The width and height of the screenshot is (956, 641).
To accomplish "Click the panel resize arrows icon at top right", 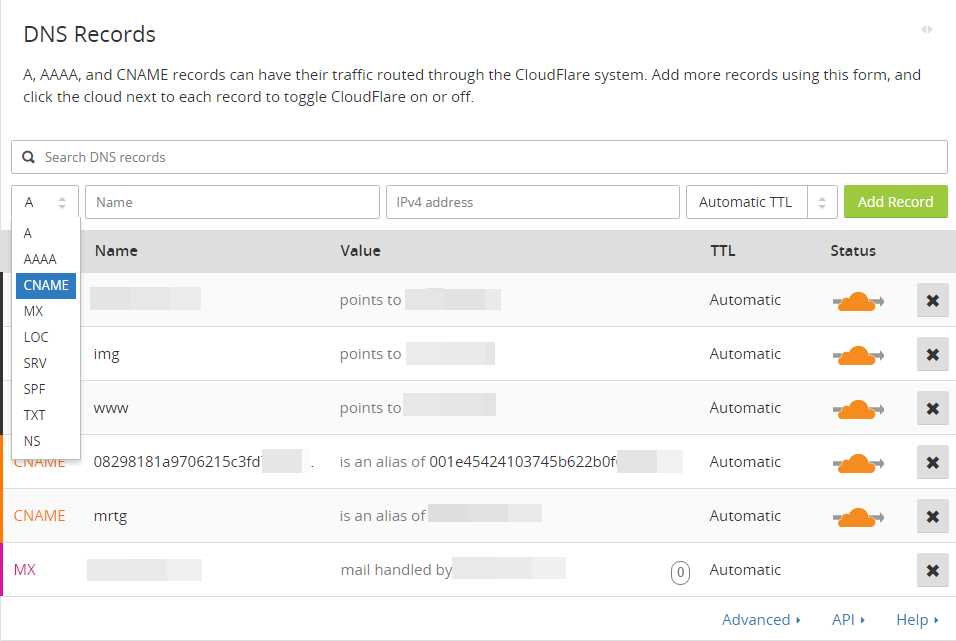I will point(927,30).
